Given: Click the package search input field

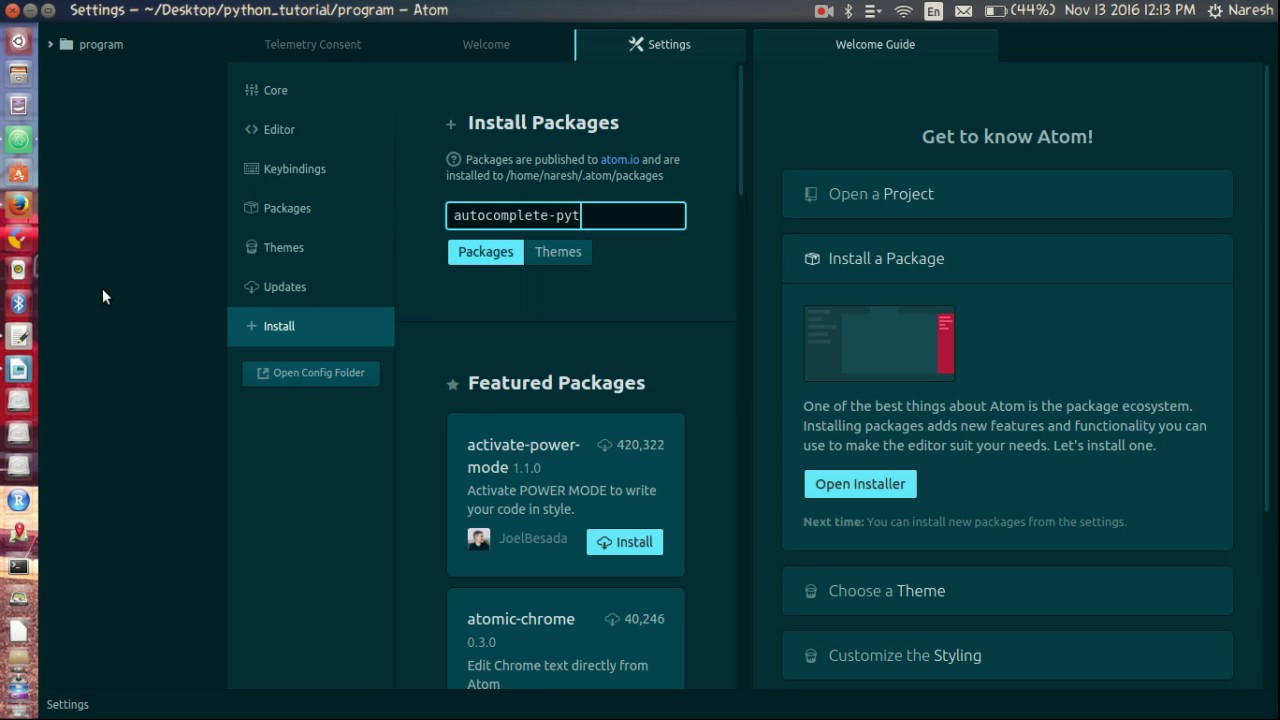Looking at the screenshot, I should tap(566, 215).
